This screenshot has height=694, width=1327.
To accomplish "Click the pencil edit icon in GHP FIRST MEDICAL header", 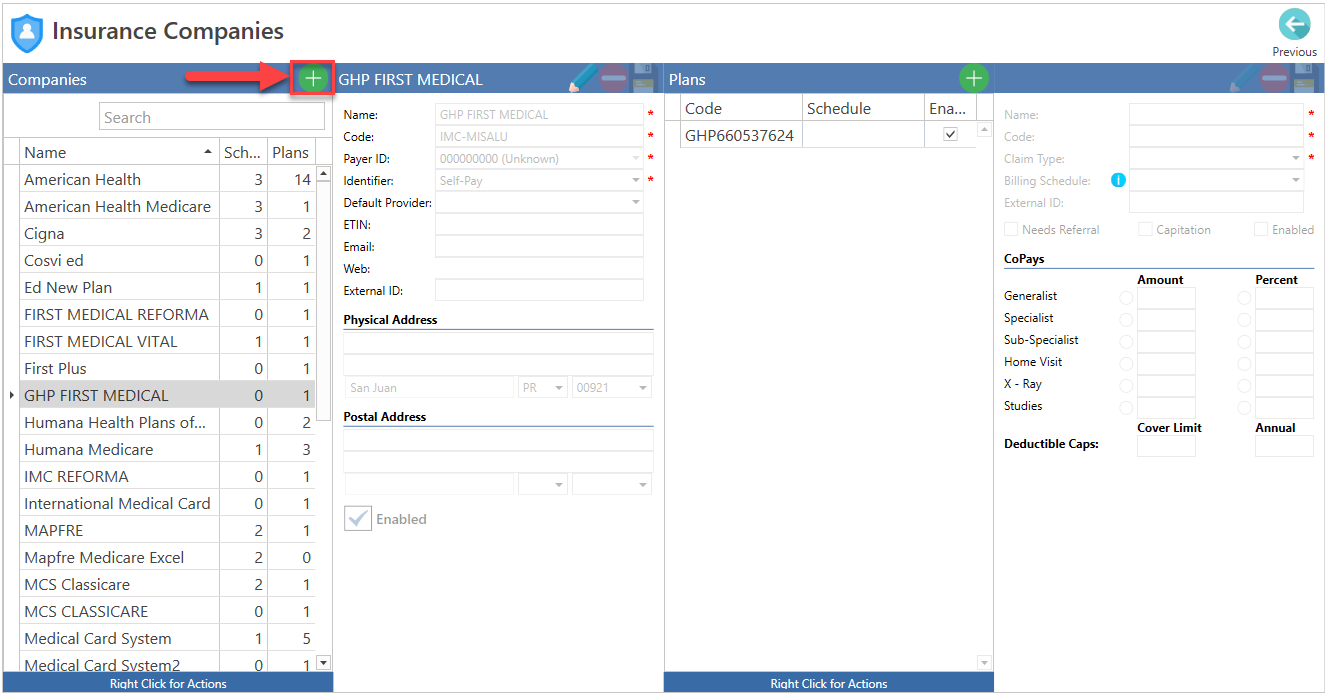I will click(583, 78).
